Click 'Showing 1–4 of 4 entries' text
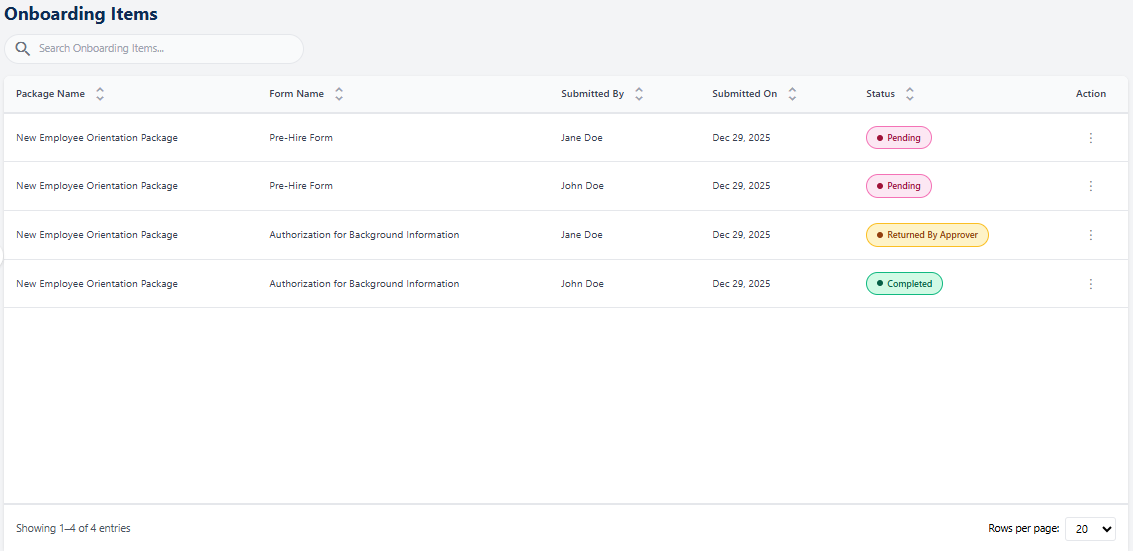 (73, 529)
